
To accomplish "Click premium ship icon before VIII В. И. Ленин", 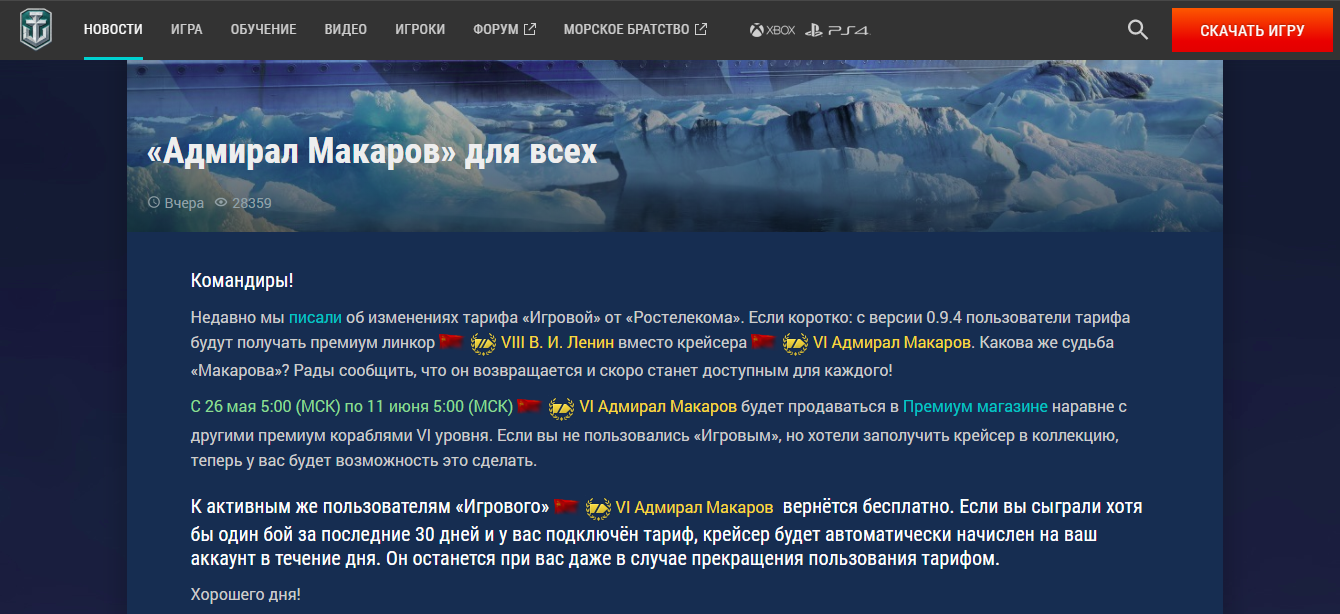I will coord(483,343).
